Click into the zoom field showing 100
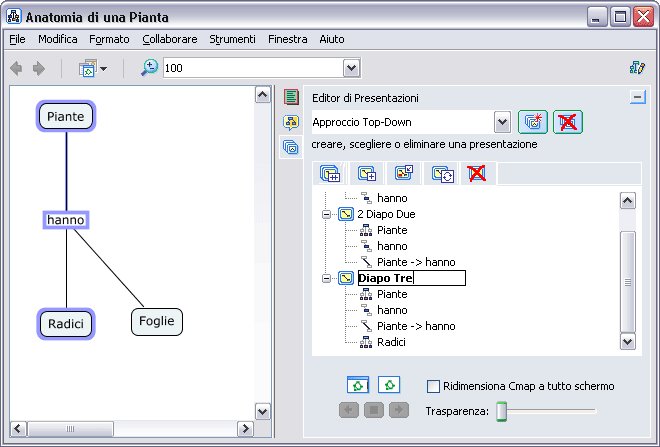The image size is (660, 447). tap(253, 68)
